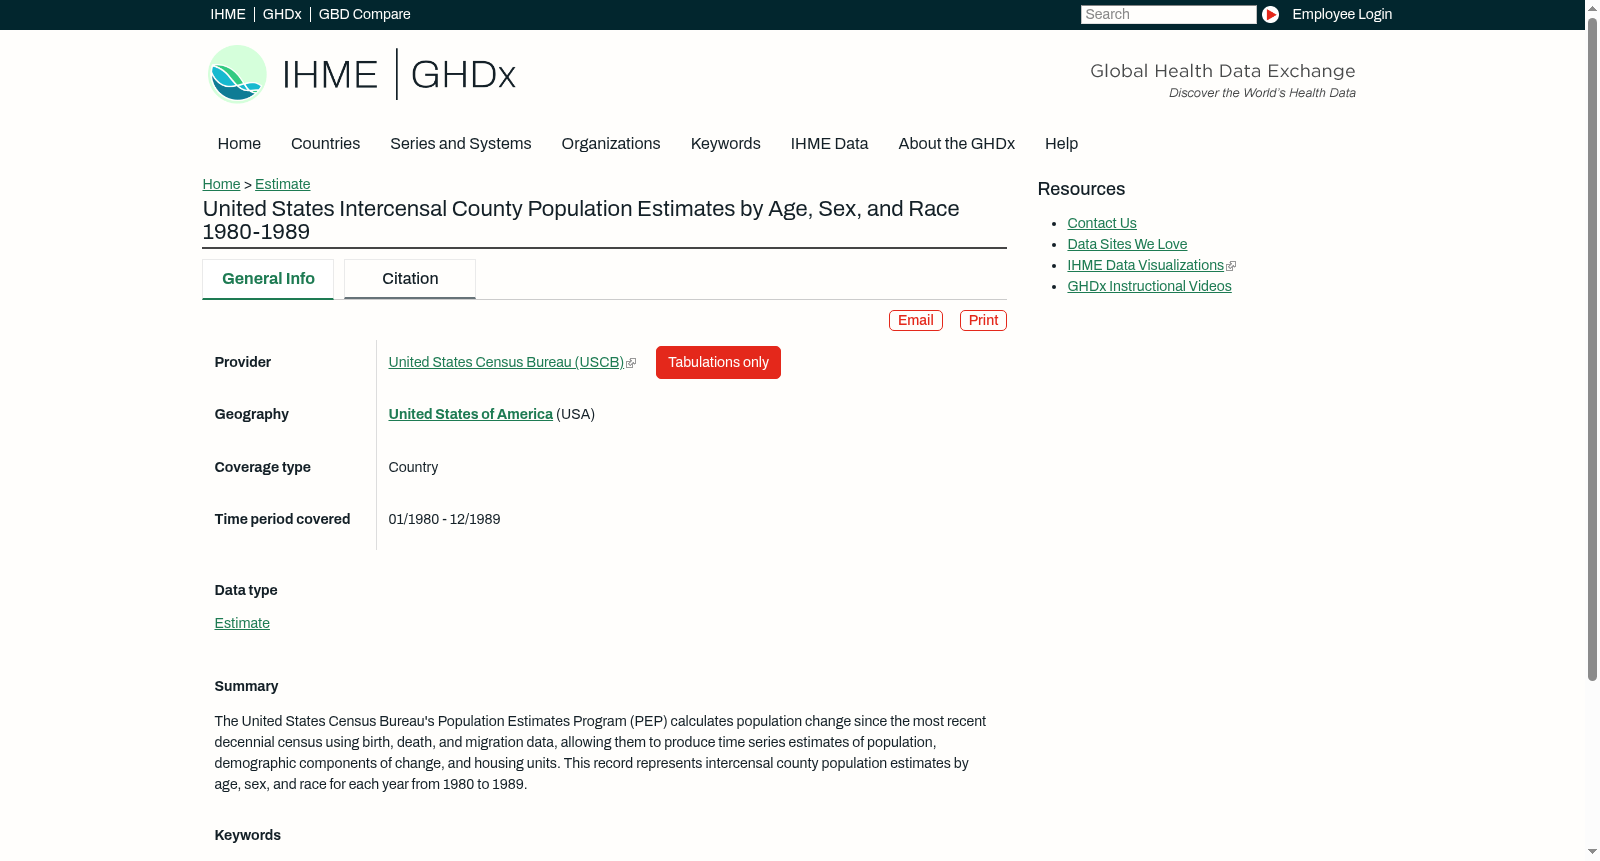Click the external-link icon after IHME Data Visualizations
The image size is (1600, 861).
point(1231,266)
